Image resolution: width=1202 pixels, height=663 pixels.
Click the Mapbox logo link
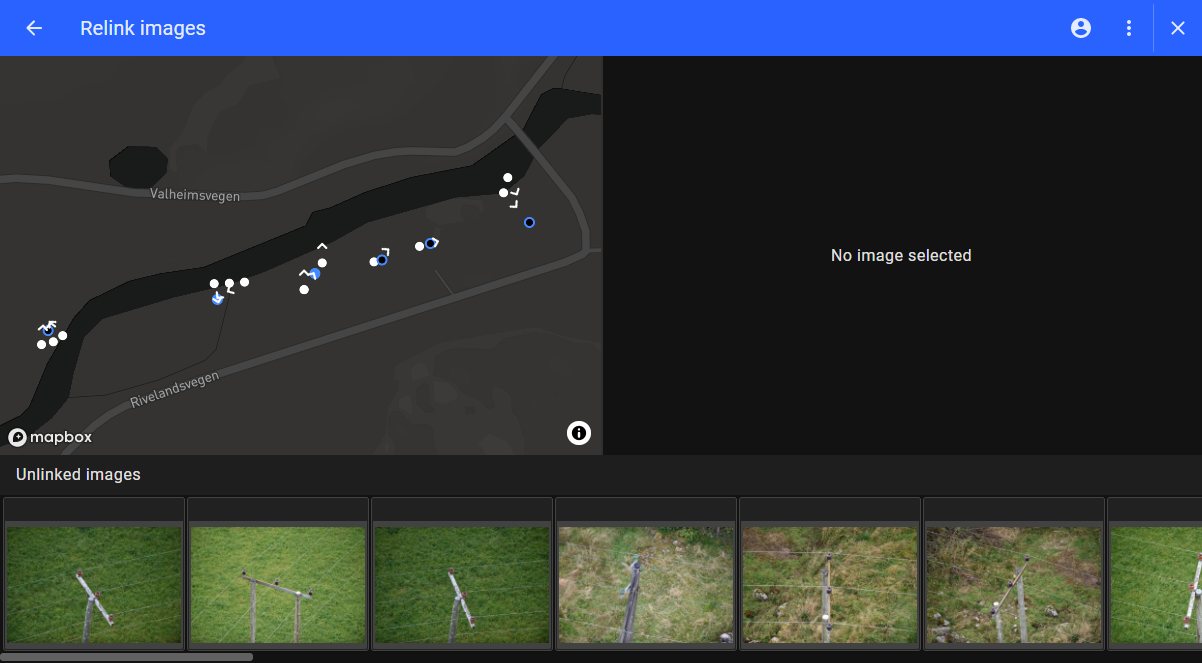[x=51, y=437]
